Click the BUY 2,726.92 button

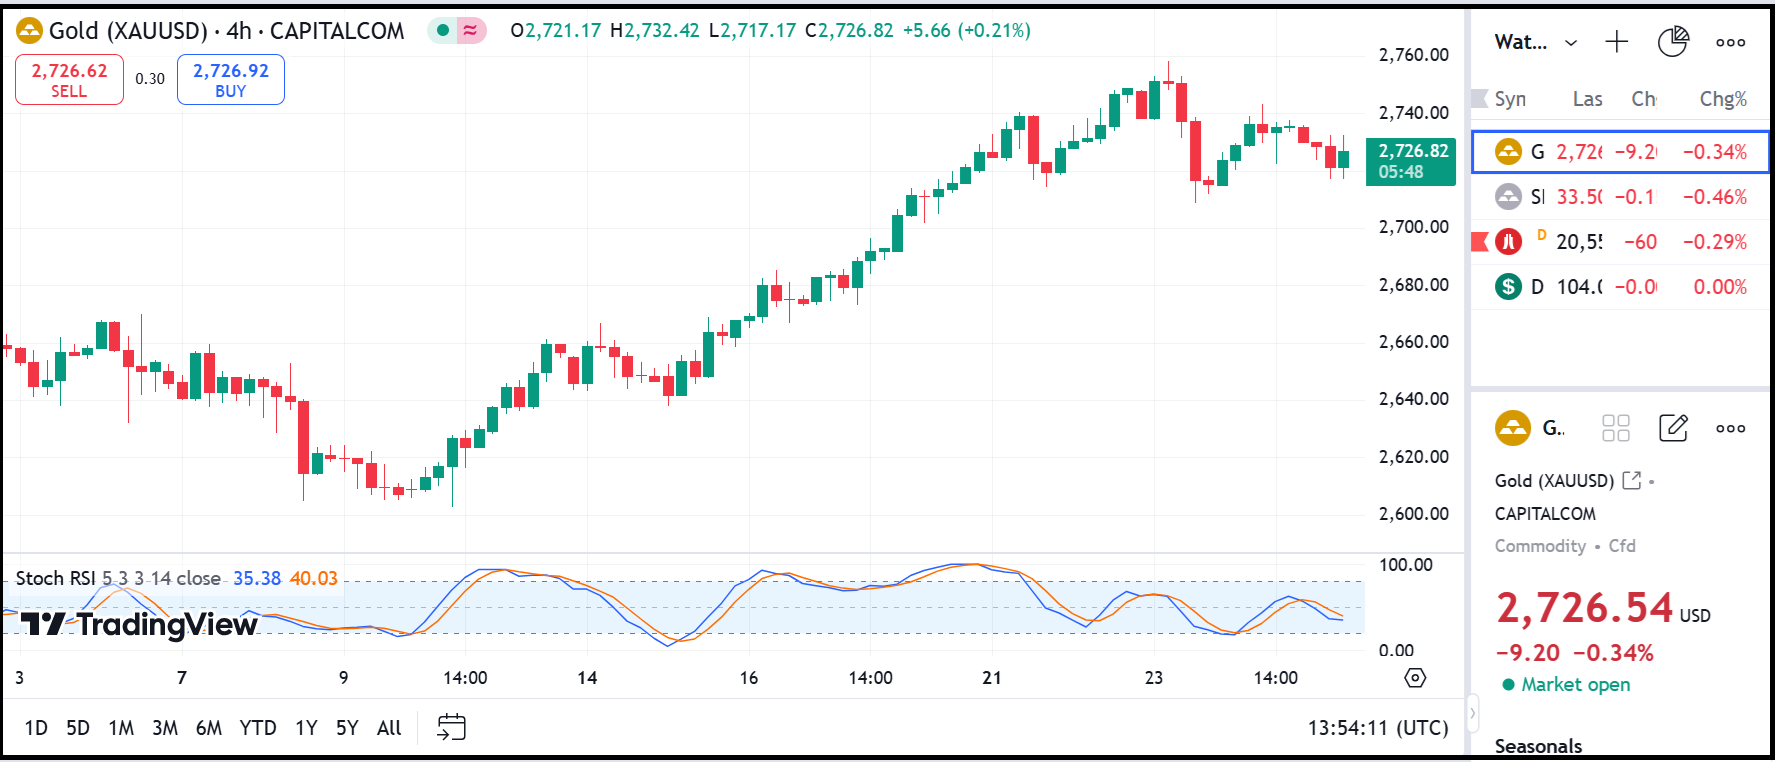click(x=231, y=79)
